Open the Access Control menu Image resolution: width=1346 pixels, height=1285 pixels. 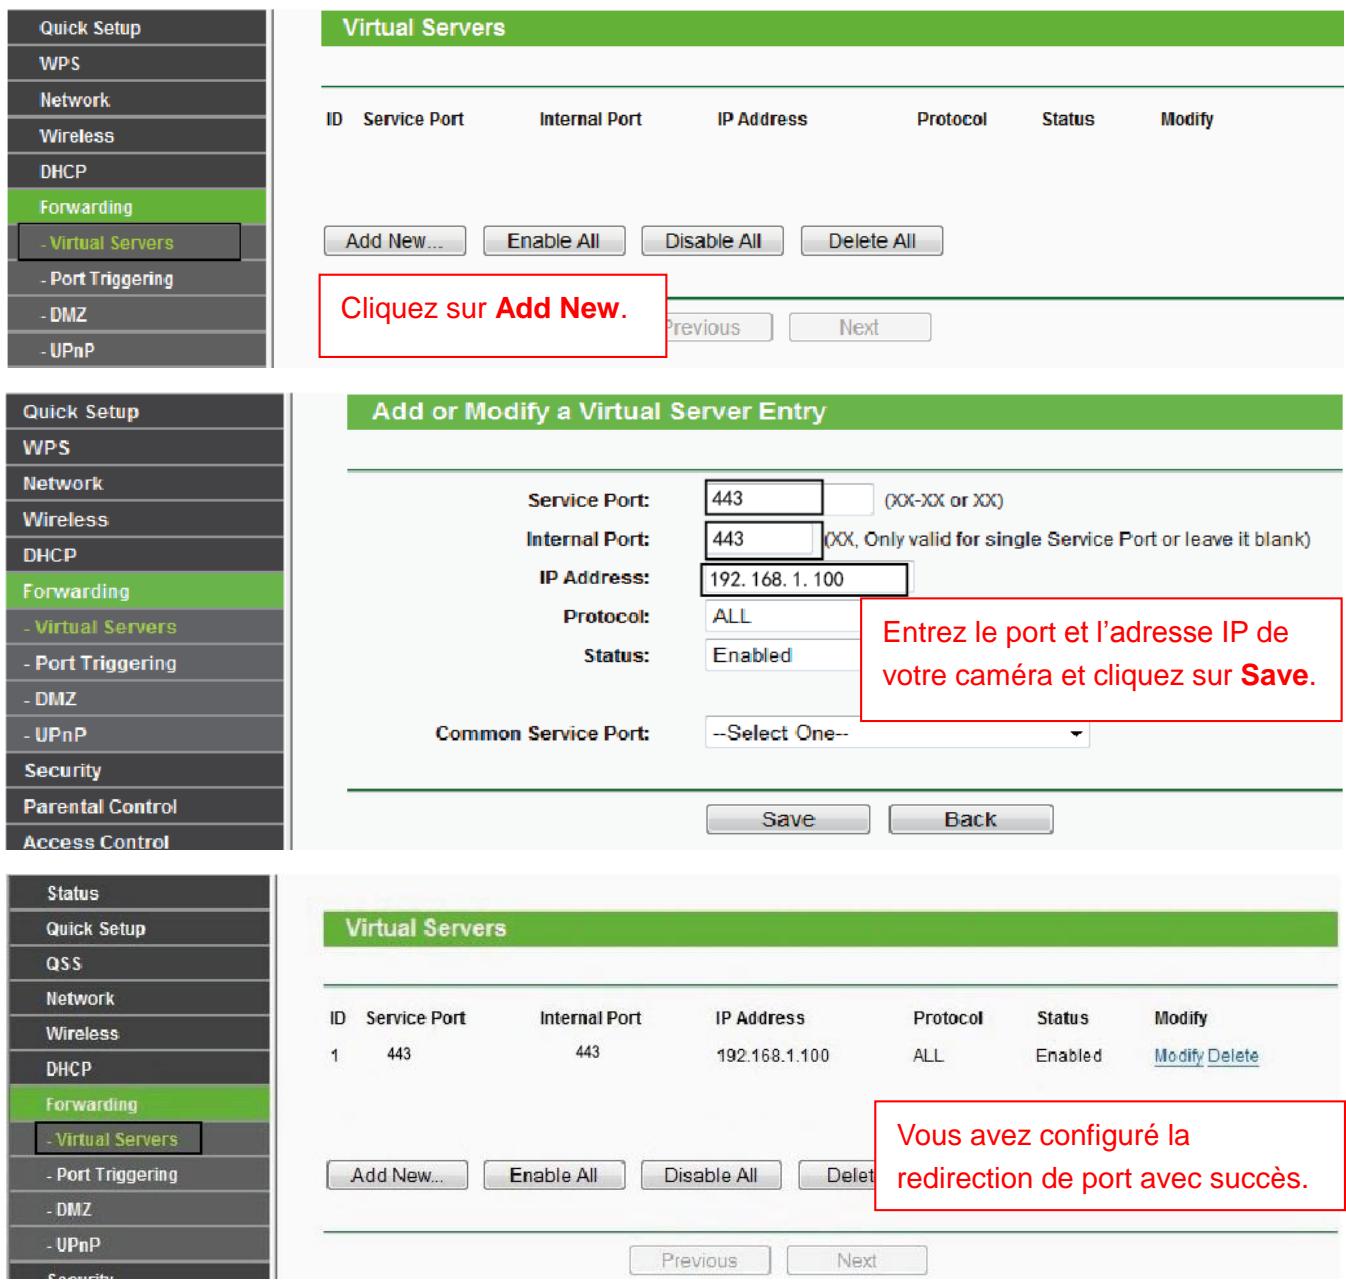coord(145,839)
